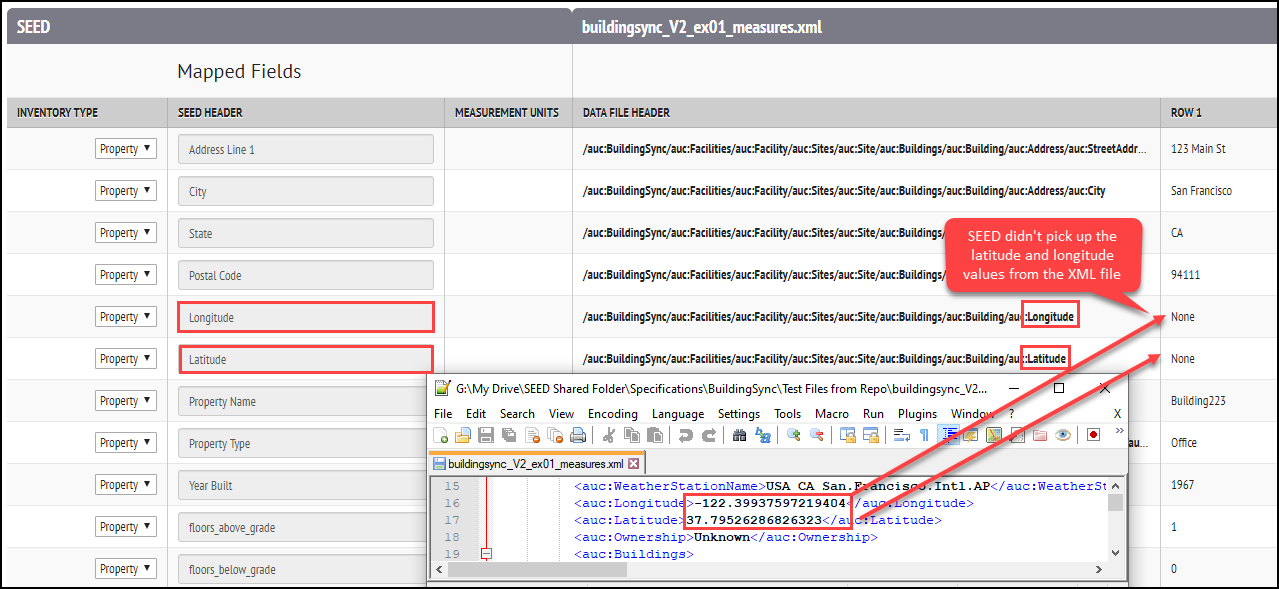Screen dimensions: 1279x589
Task: Open the Replace dialog icon
Action: point(761,435)
